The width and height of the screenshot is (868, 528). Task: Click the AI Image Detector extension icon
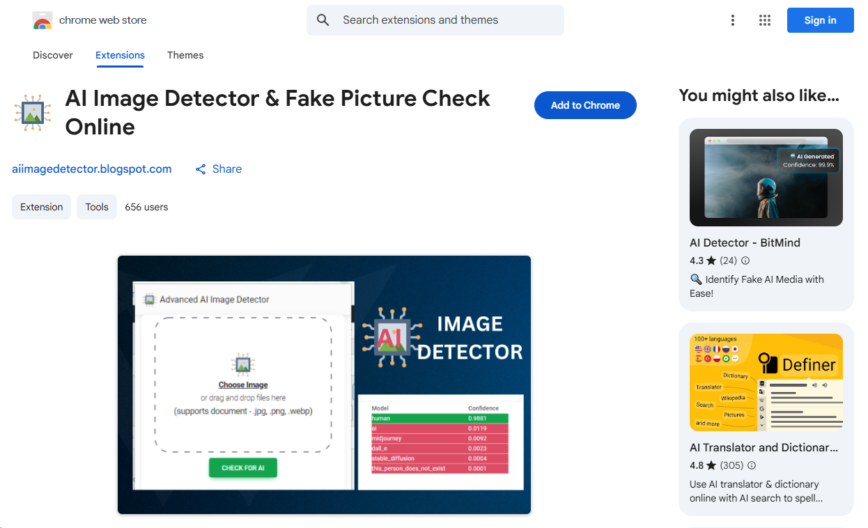(33, 113)
